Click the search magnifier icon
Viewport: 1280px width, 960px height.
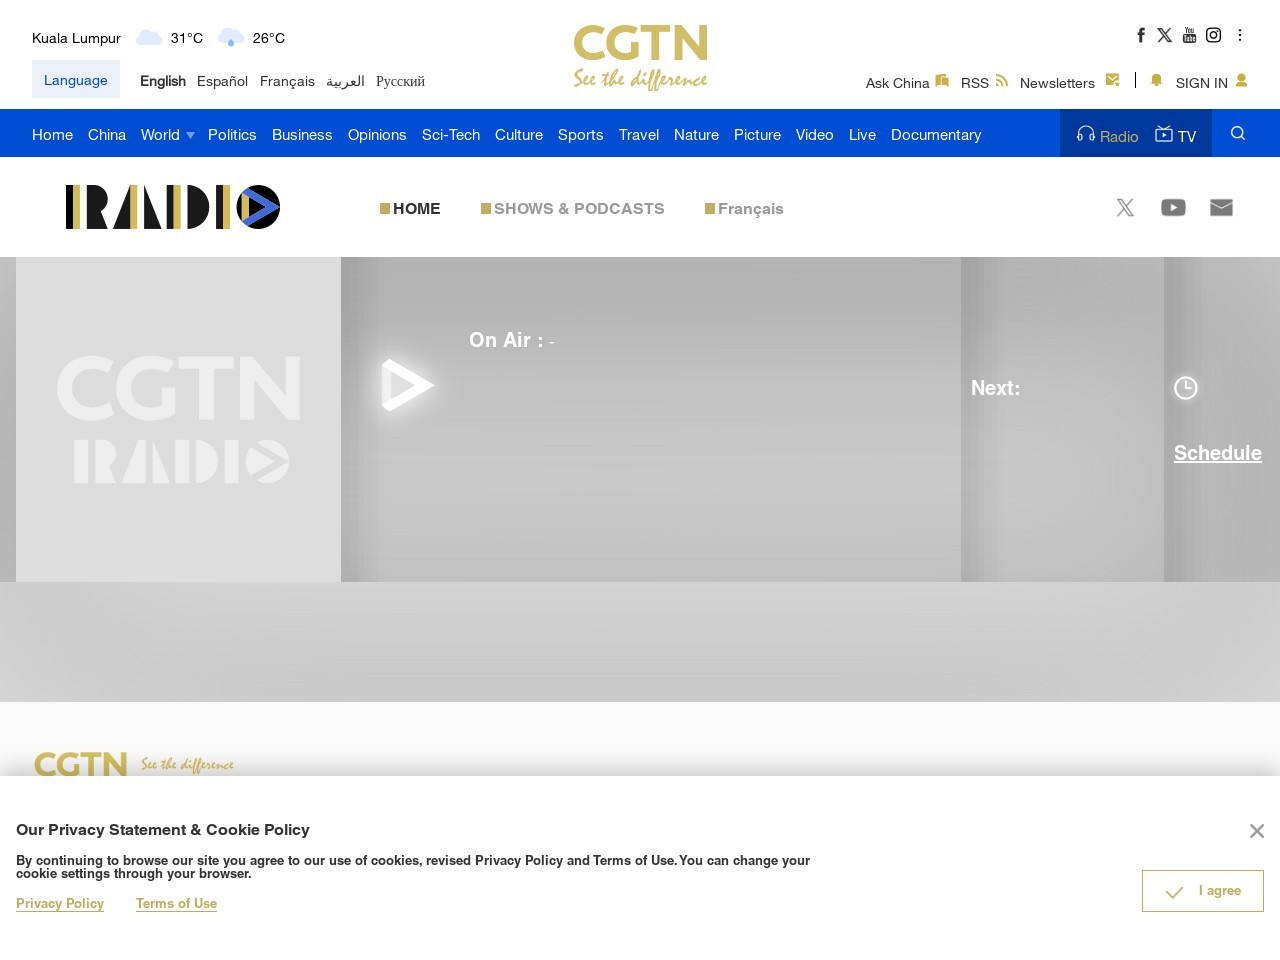1237,134
